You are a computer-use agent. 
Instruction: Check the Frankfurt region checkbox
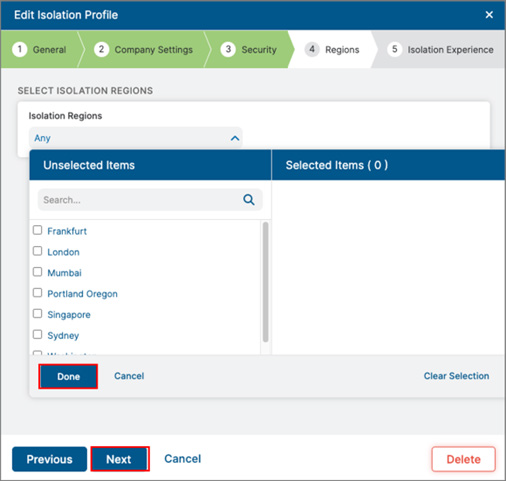37,230
